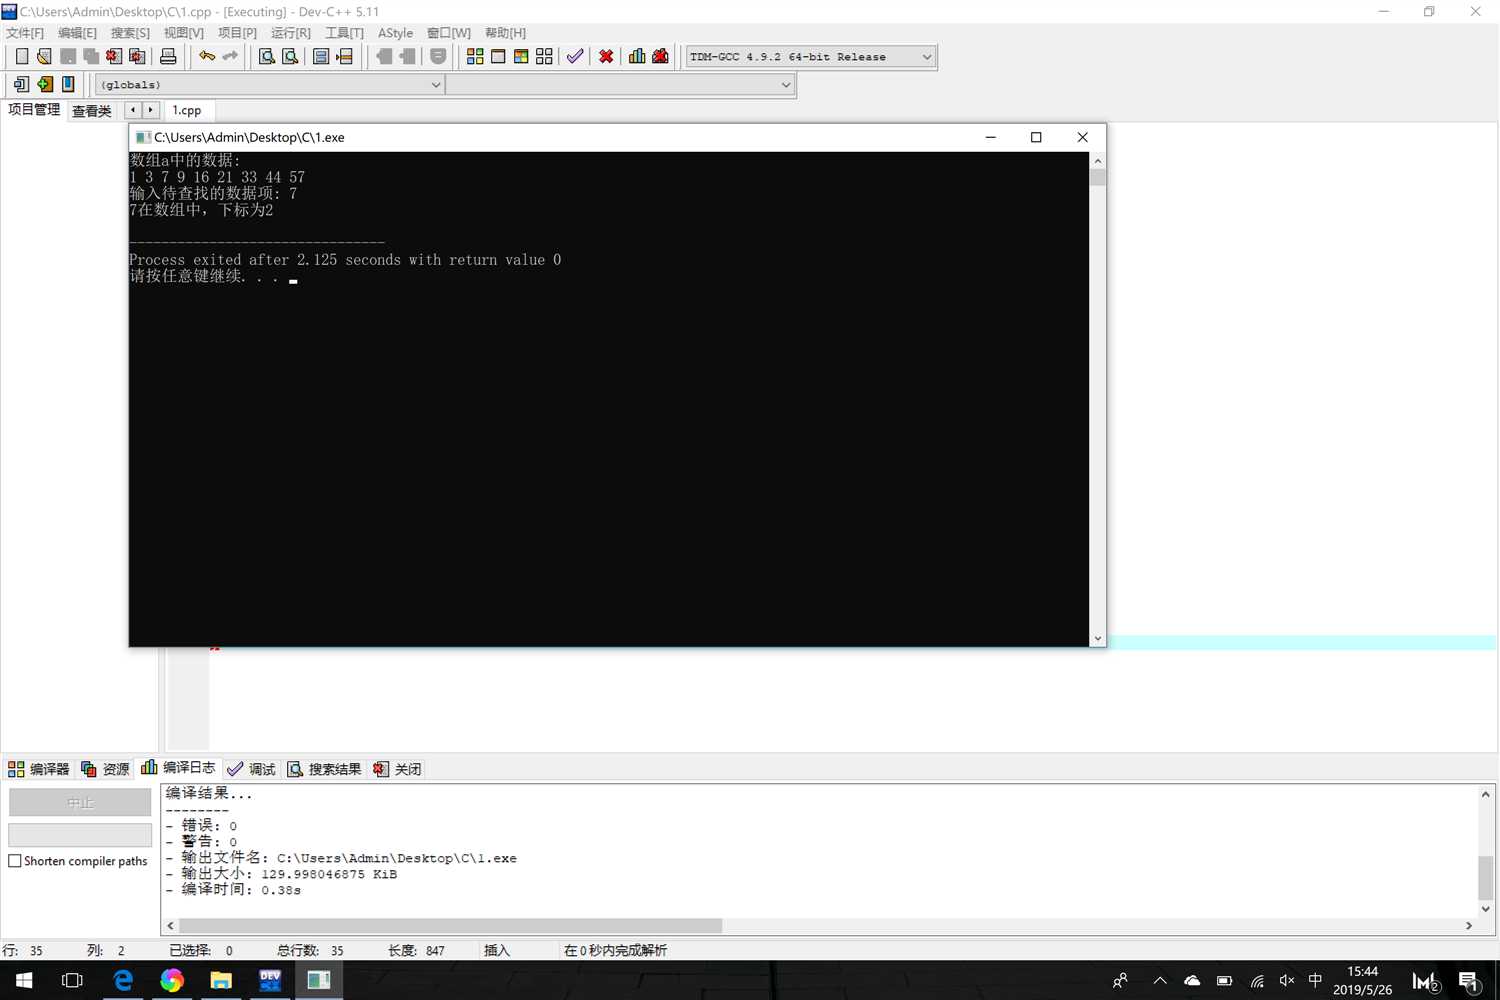Open the 搜索[S] menu
The height and width of the screenshot is (1000, 1500).
tap(130, 33)
